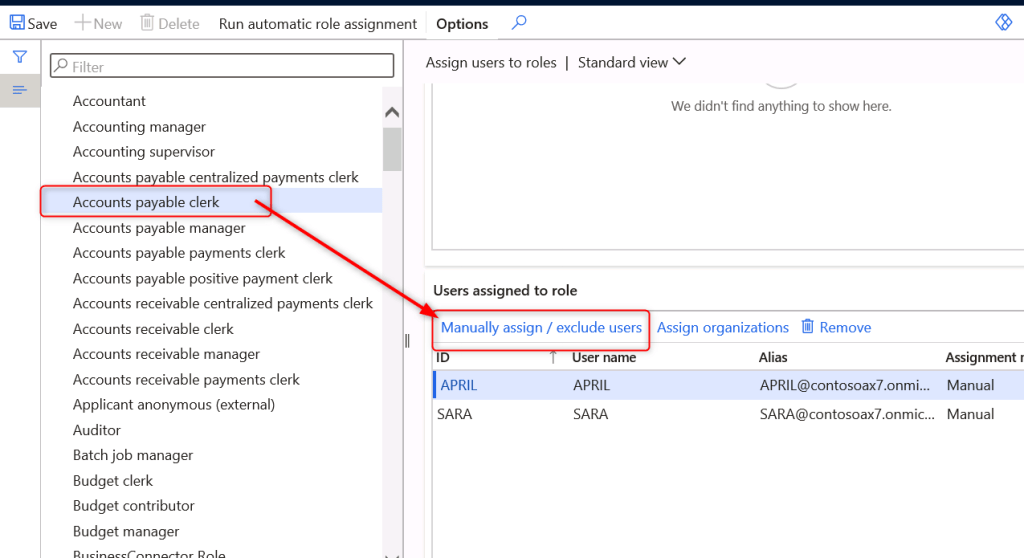Open the Options menu tab

pyautogui.click(x=462, y=23)
